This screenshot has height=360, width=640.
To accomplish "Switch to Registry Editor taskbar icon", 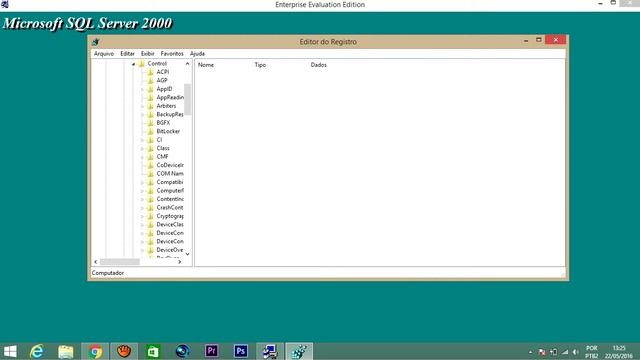I will pyautogui.click(x=299, y=351).
